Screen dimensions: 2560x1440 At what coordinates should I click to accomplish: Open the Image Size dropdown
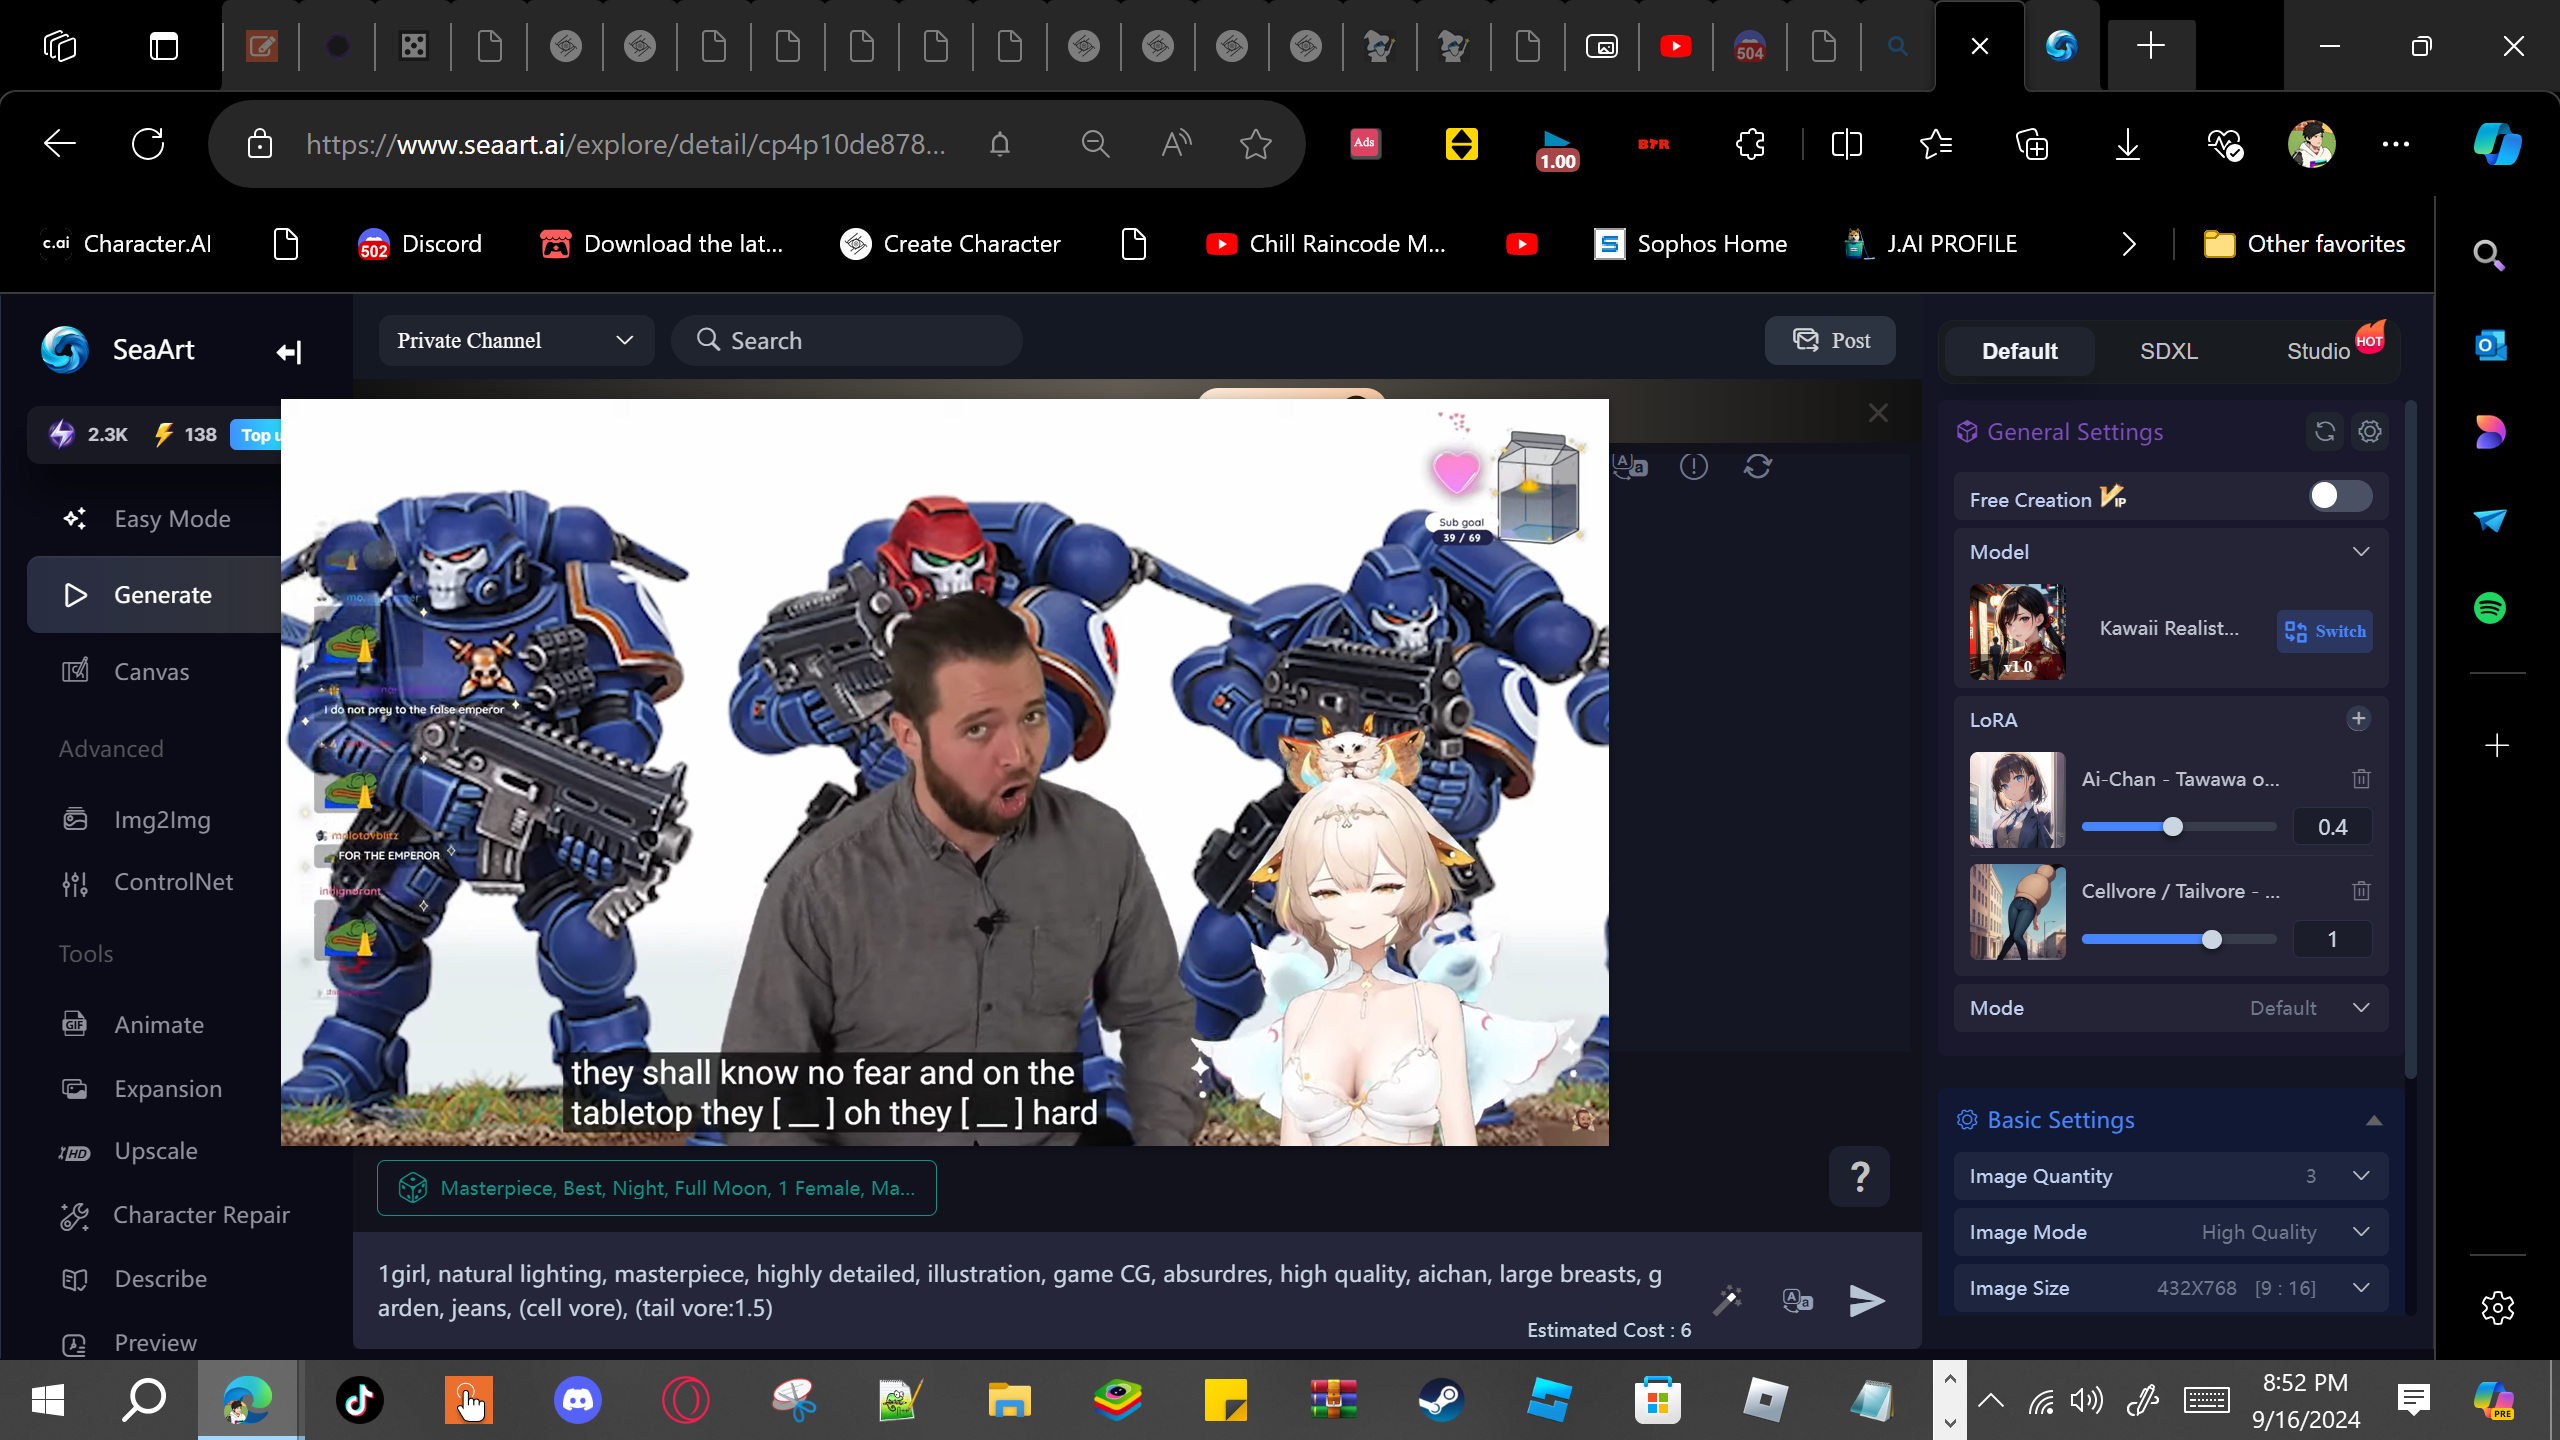click(x=2171, y=1288)
